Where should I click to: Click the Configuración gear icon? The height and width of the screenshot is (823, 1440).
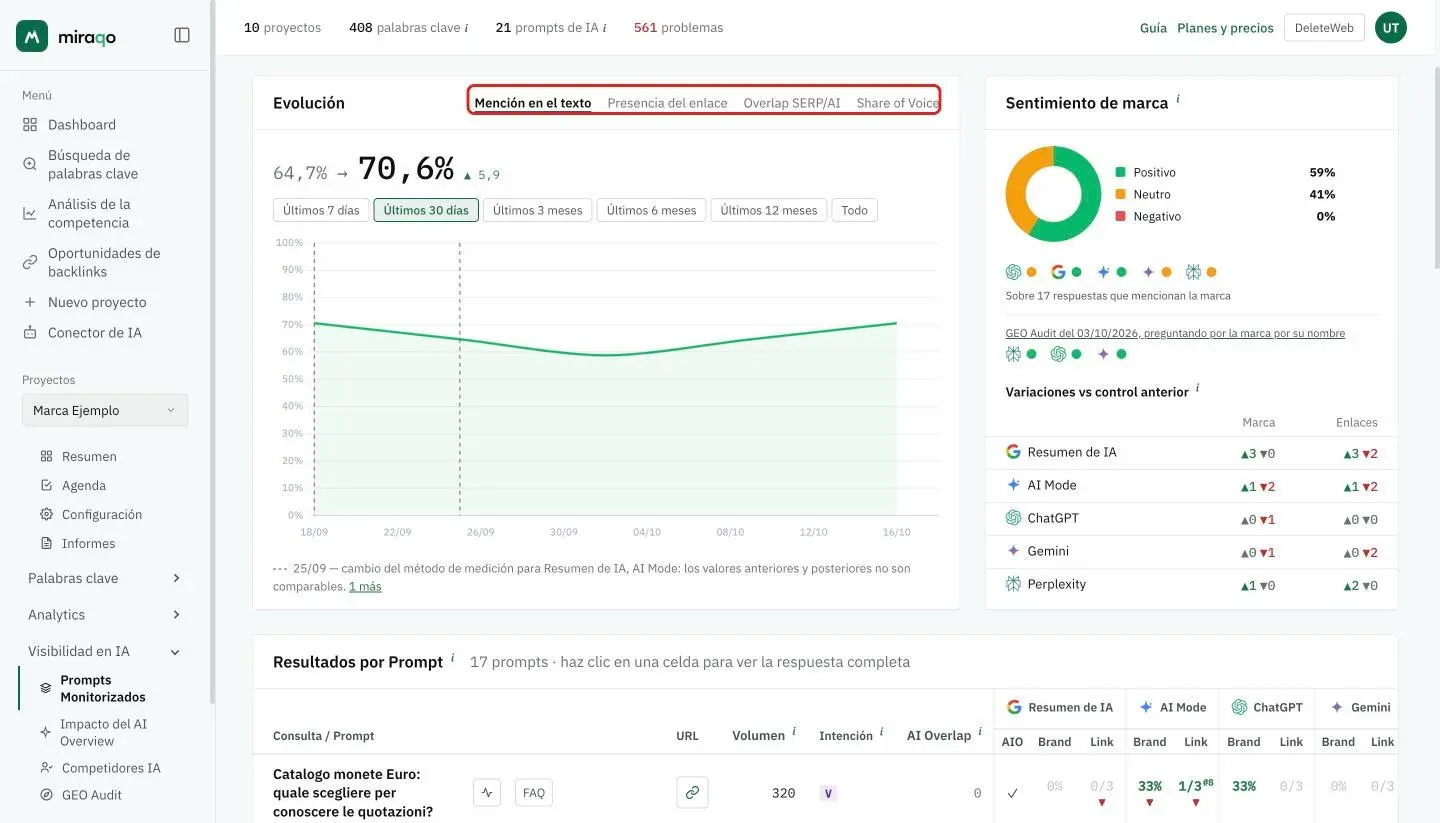coord(46,514)
